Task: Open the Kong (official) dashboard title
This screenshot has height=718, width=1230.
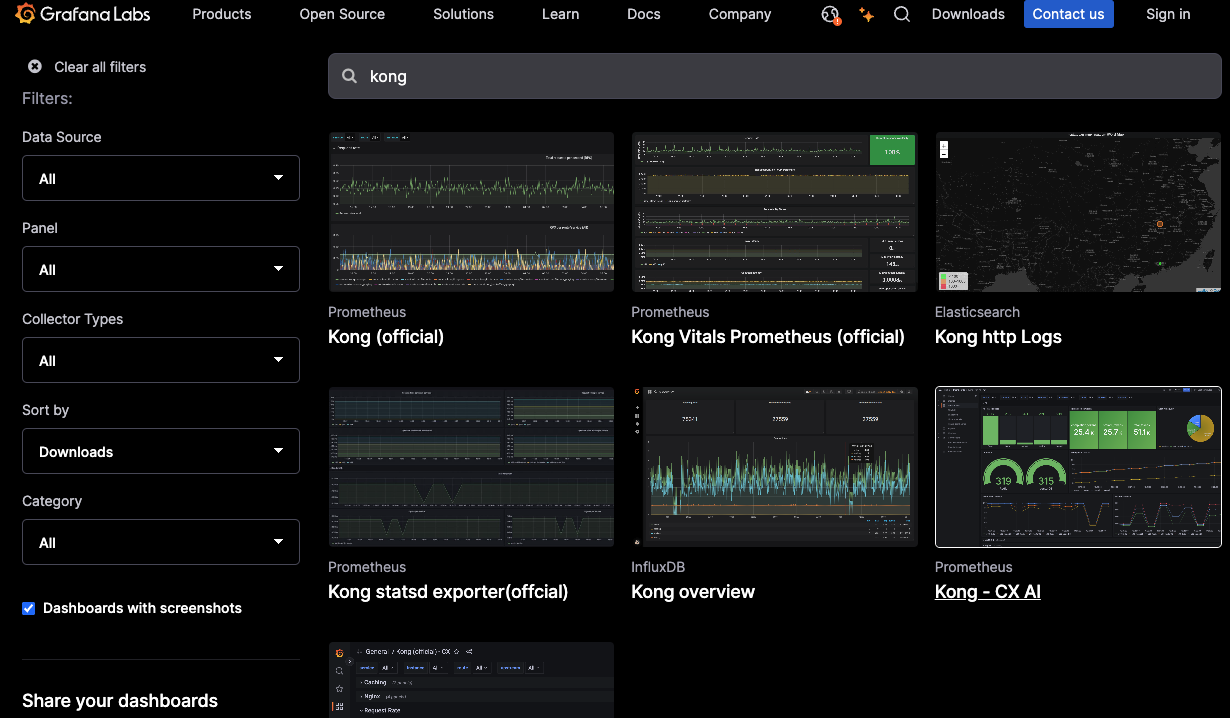Action: (386, 337)
